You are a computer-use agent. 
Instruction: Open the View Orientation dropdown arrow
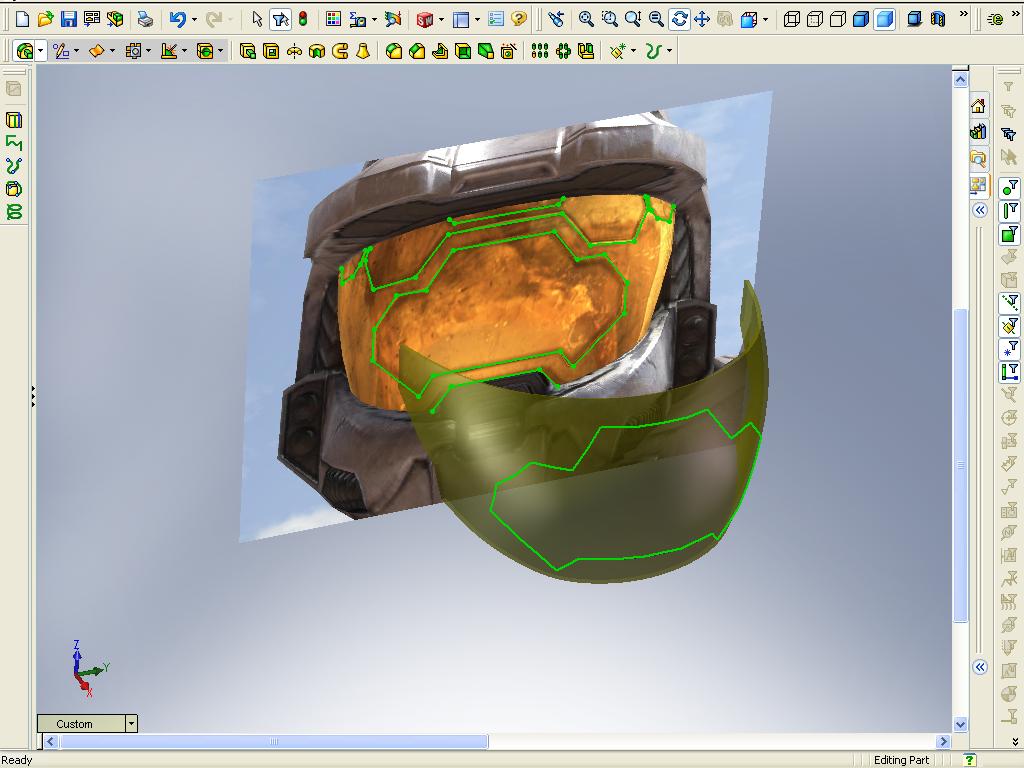coord(765,20)
